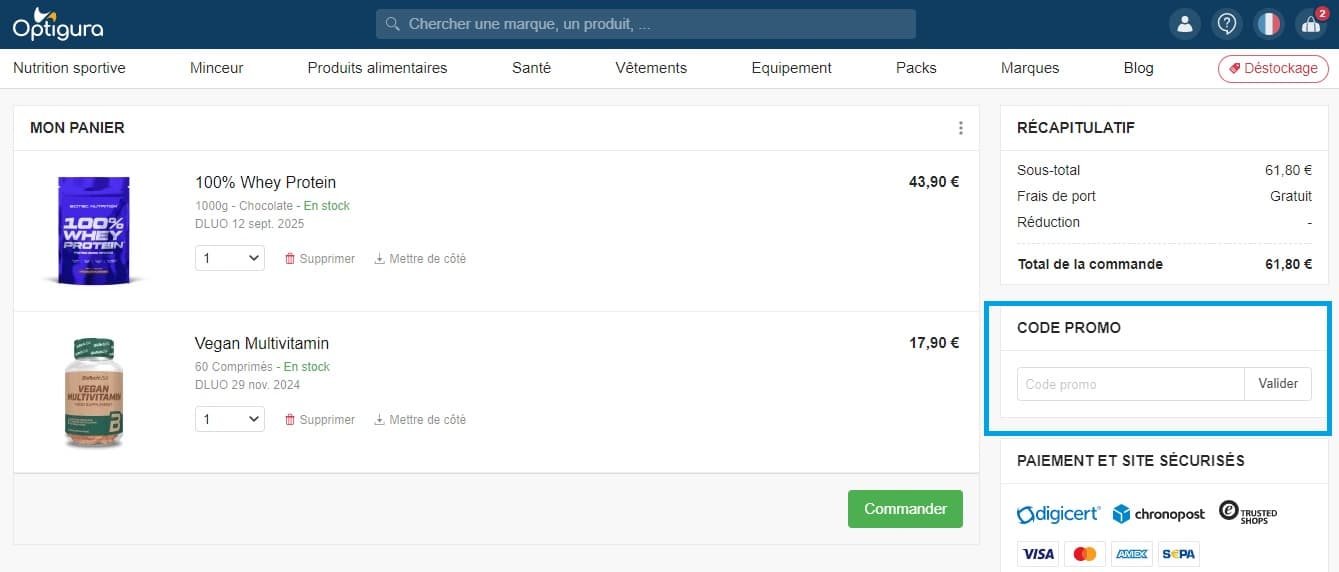Click the Gratuit shipping value

[x=1291, y=196]
